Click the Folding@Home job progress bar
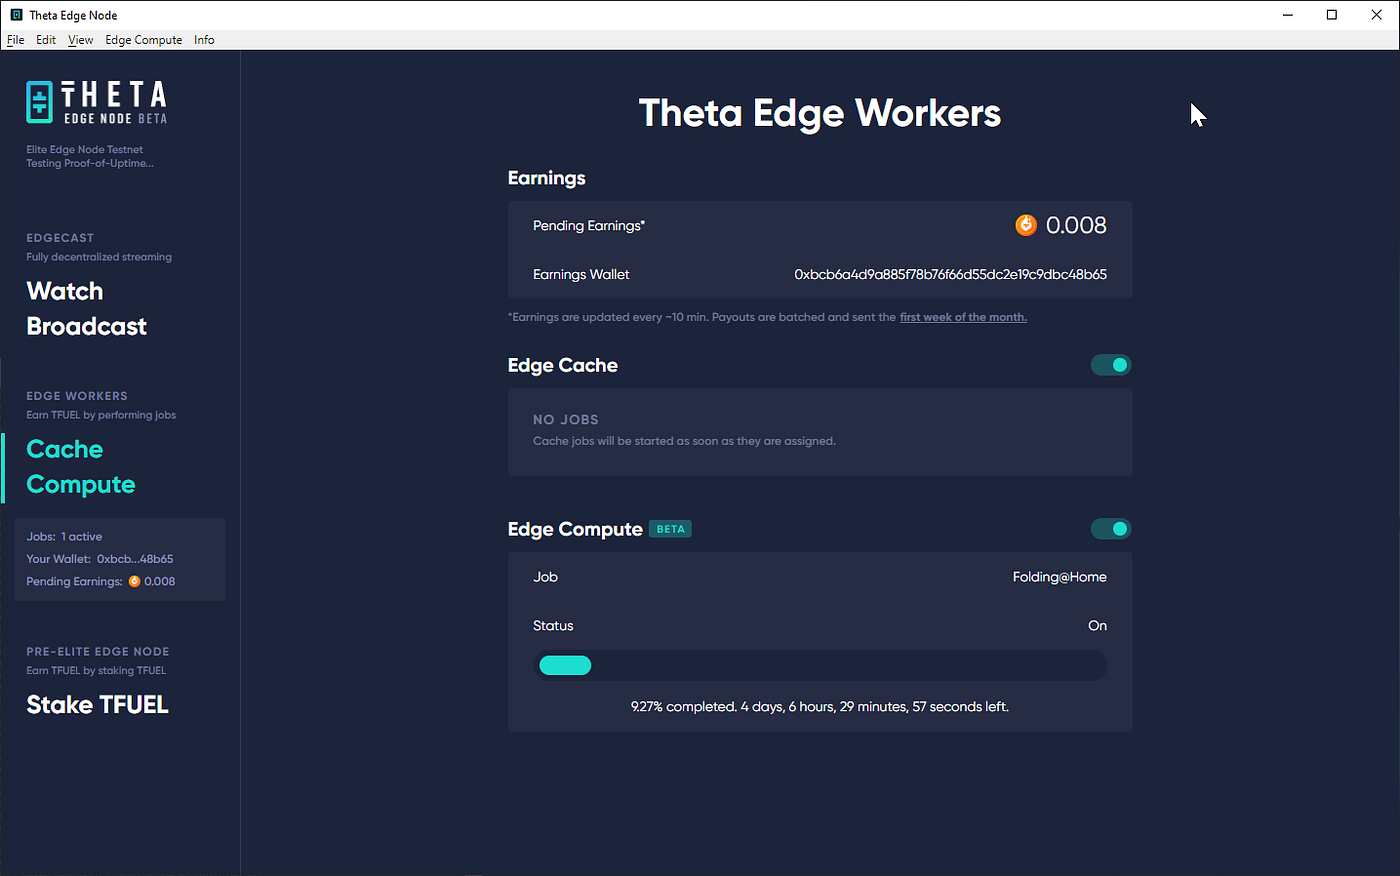The height and width of the screenshot is (876, 1400). pyautogui.click(x=820, y=665)
